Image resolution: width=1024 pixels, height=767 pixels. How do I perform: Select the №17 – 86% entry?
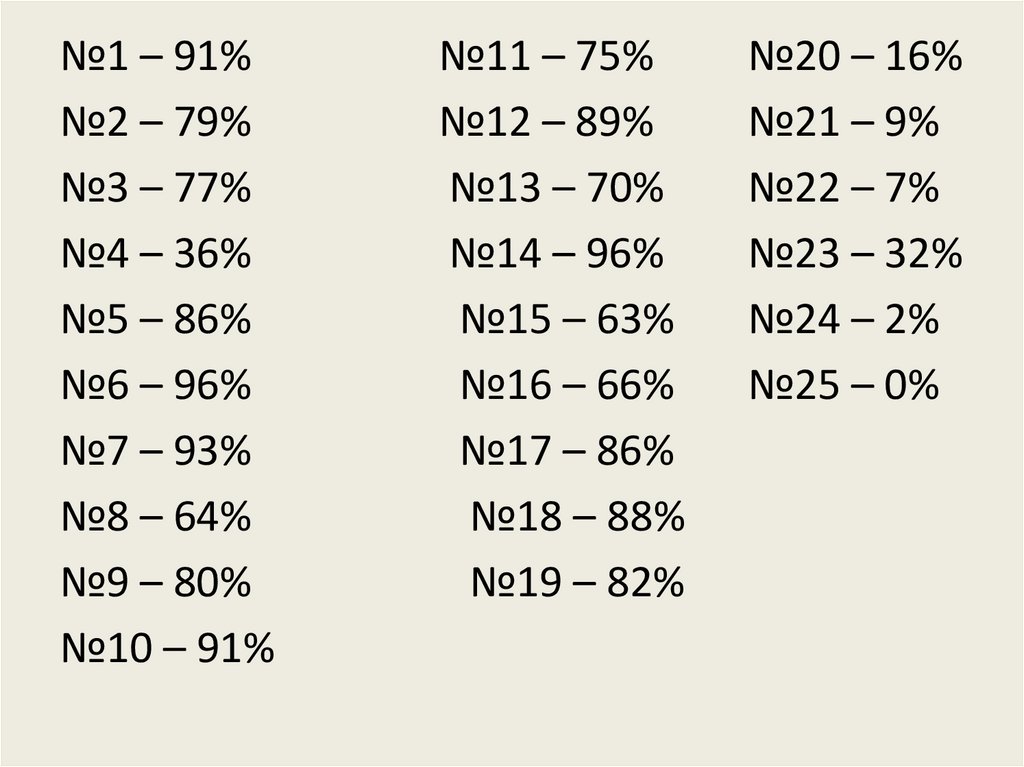[x=567, y=452]
